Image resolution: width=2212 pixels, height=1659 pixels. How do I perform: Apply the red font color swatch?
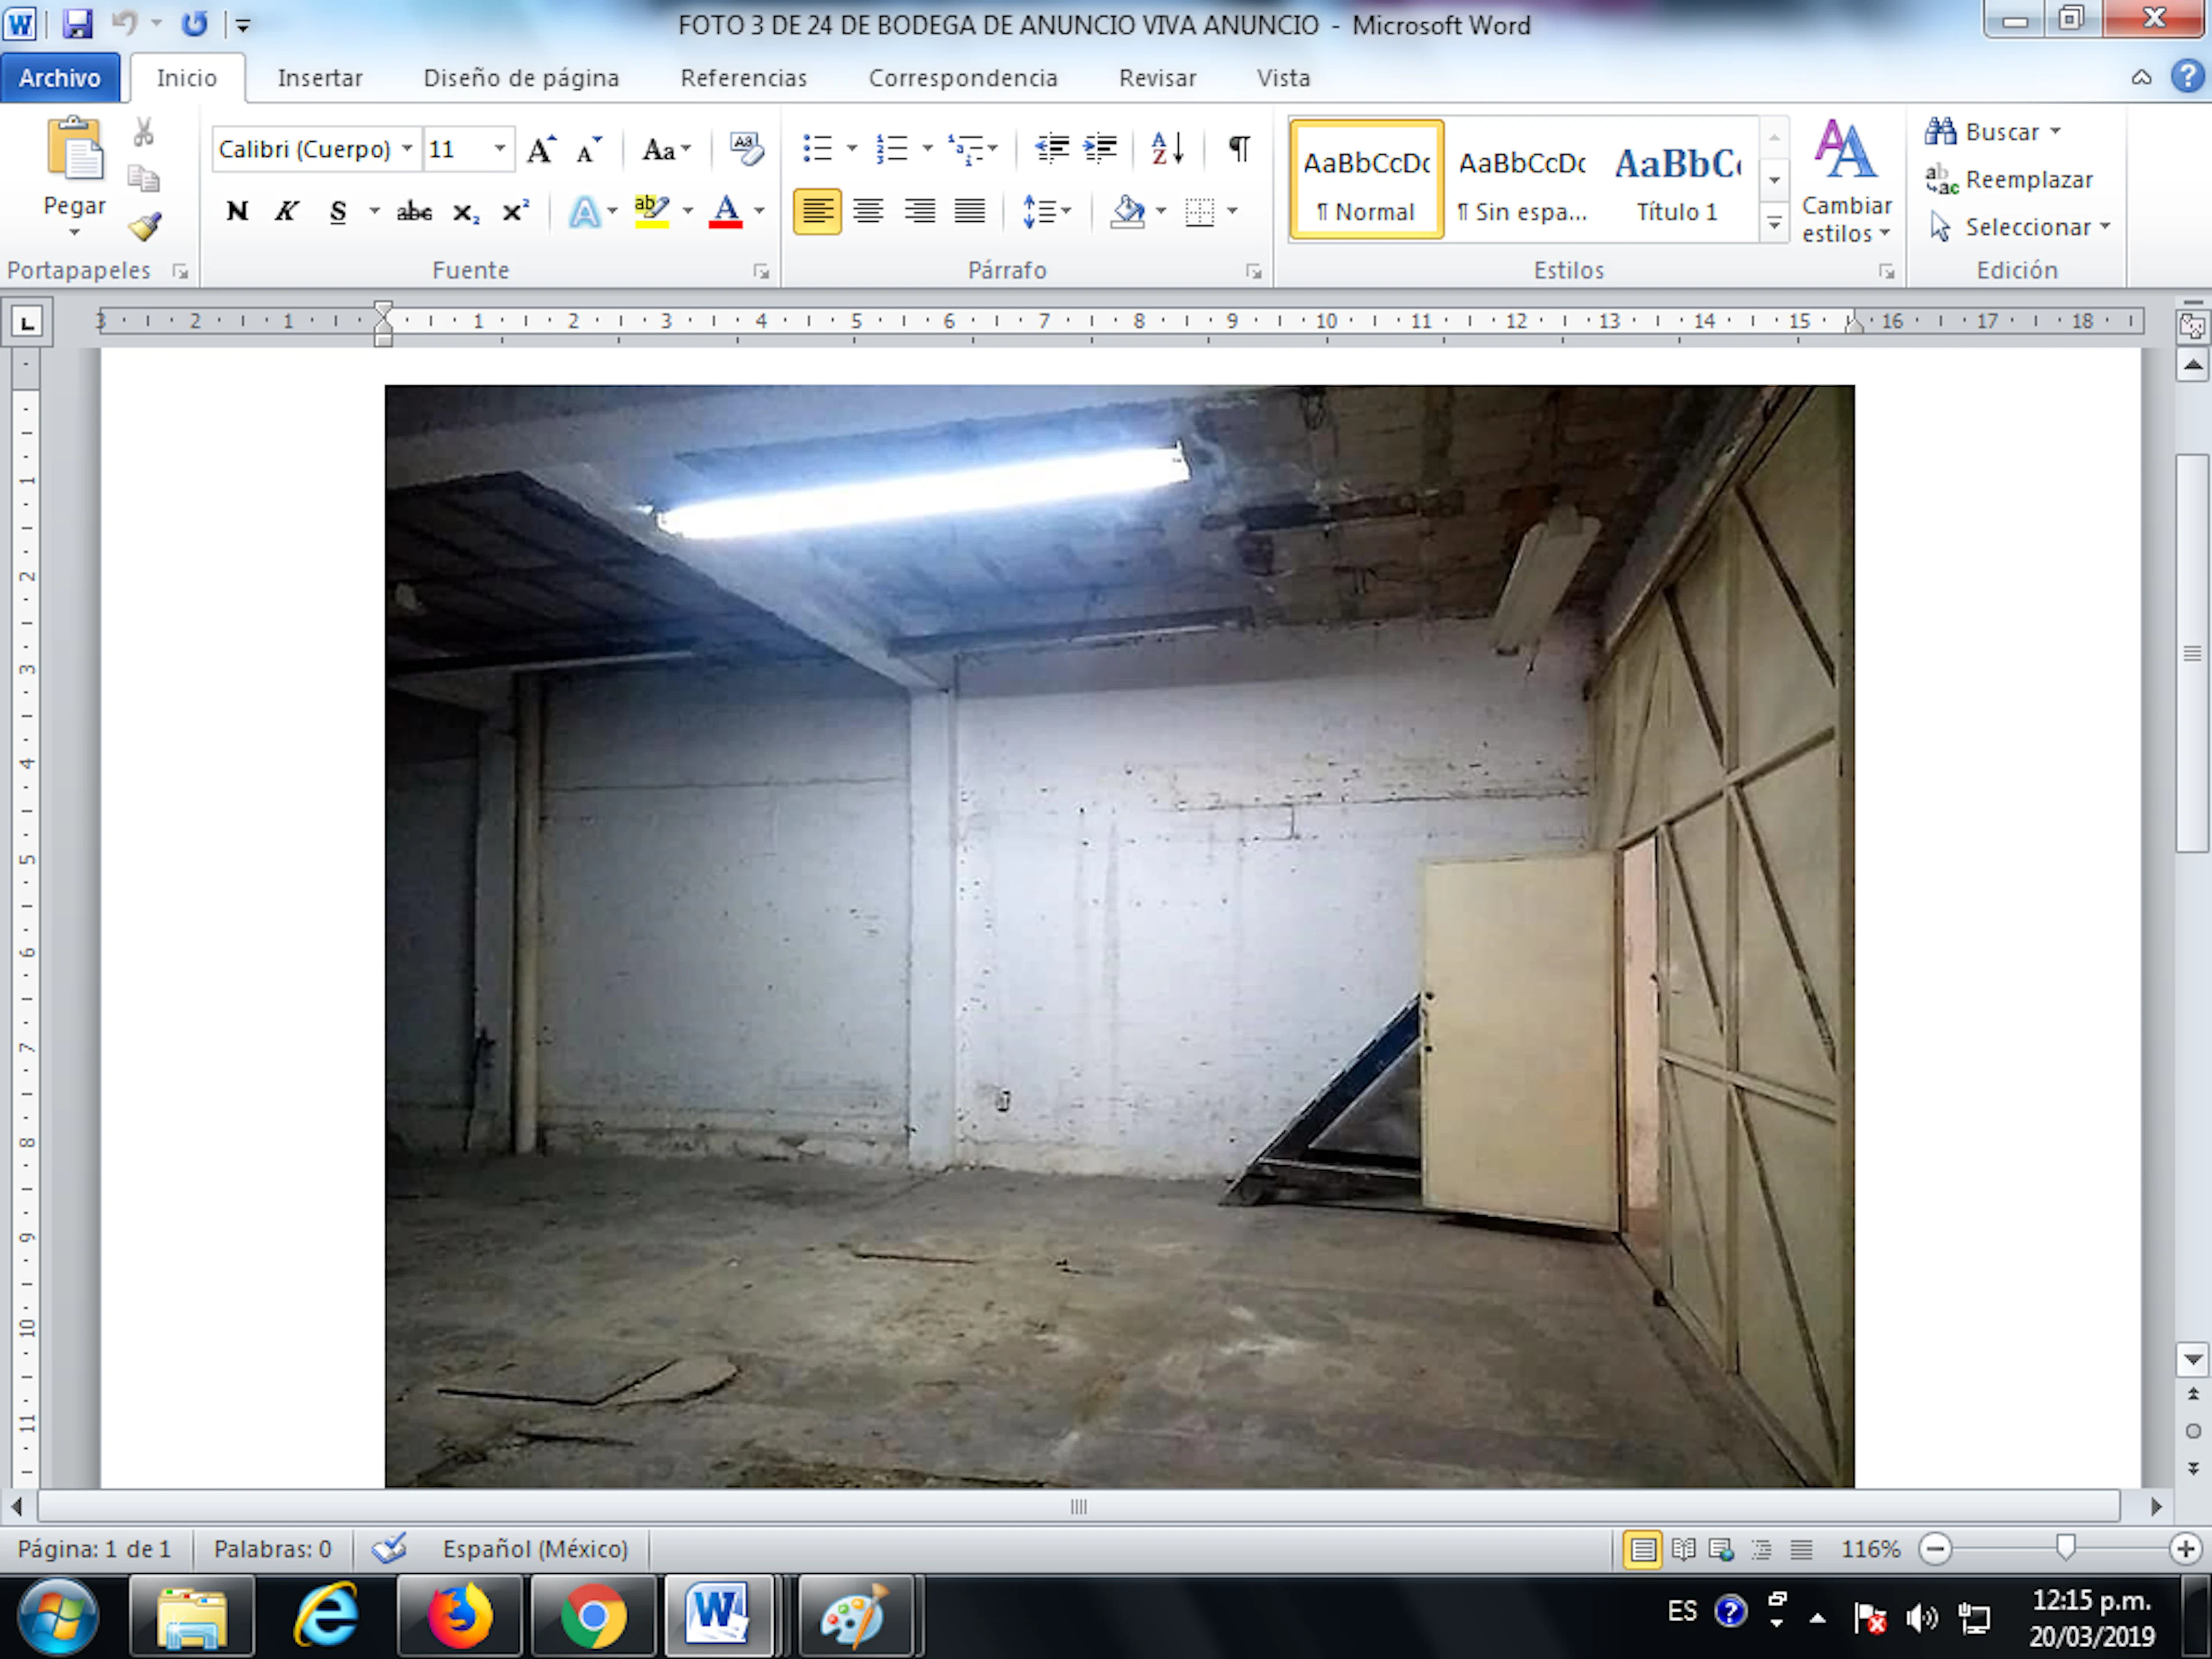pos(726,212)
